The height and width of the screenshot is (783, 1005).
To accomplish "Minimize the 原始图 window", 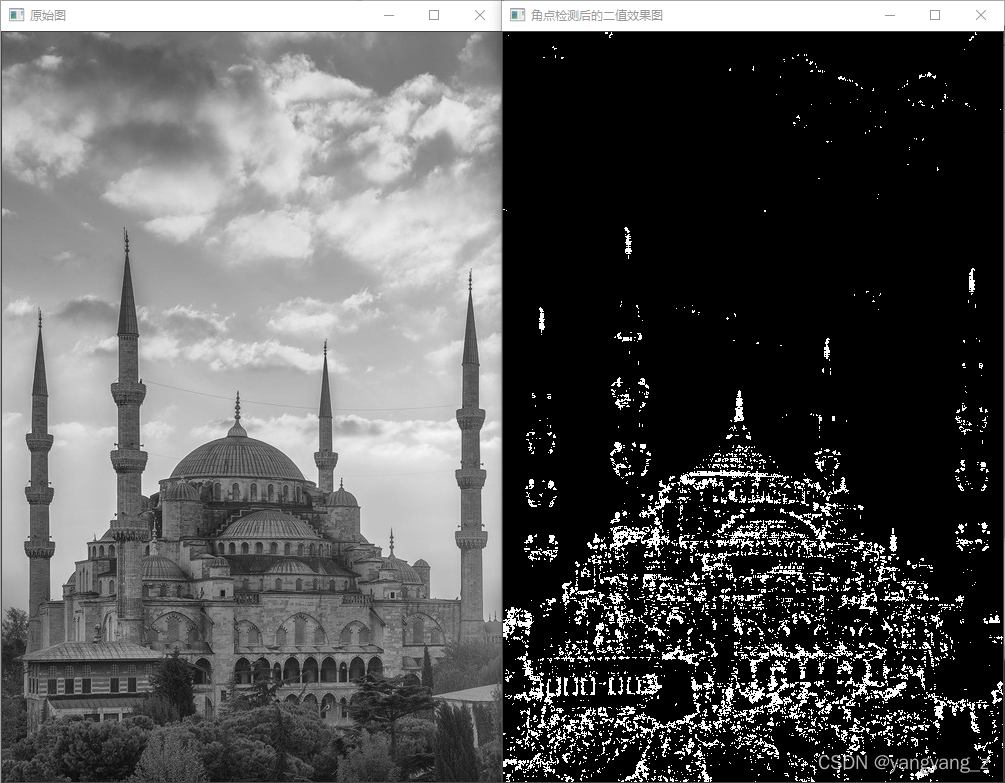I will (x=388, y=15).
